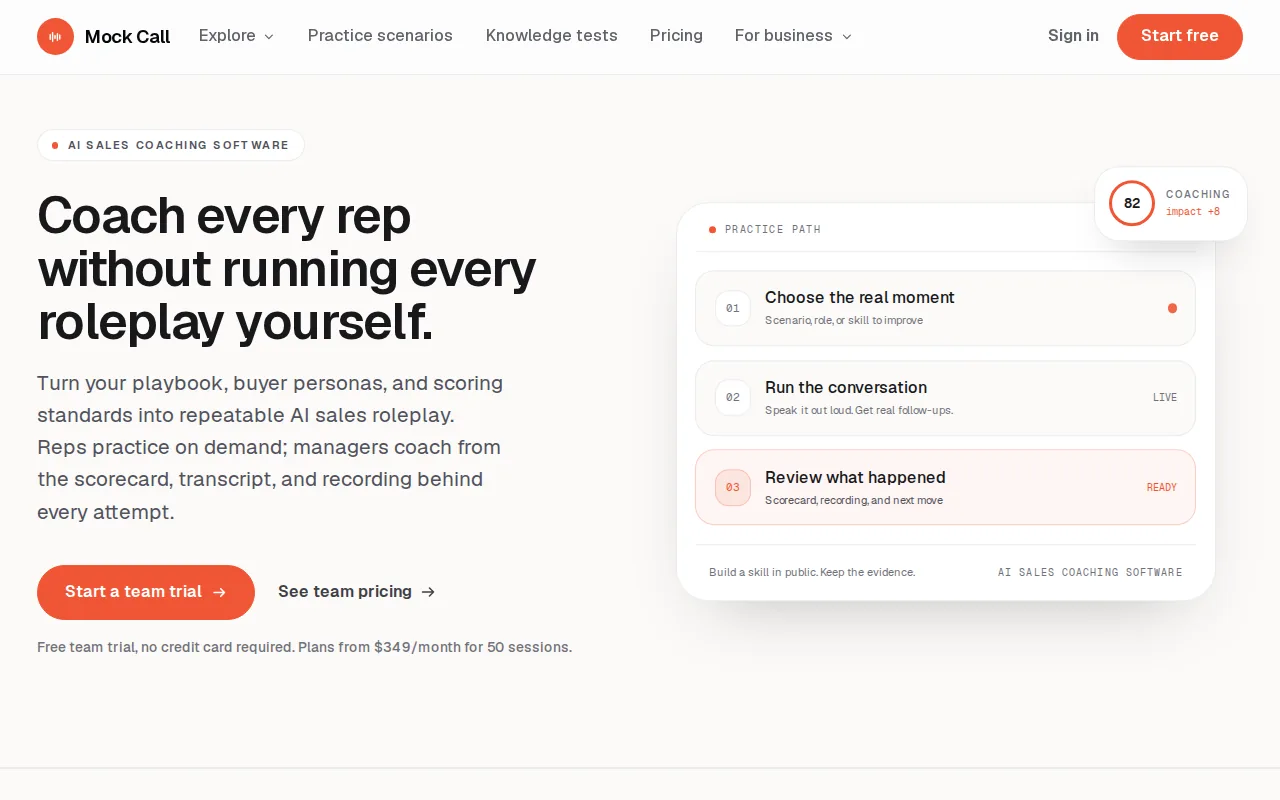Click the arrow icon beside See team pricing

(428, 592)
